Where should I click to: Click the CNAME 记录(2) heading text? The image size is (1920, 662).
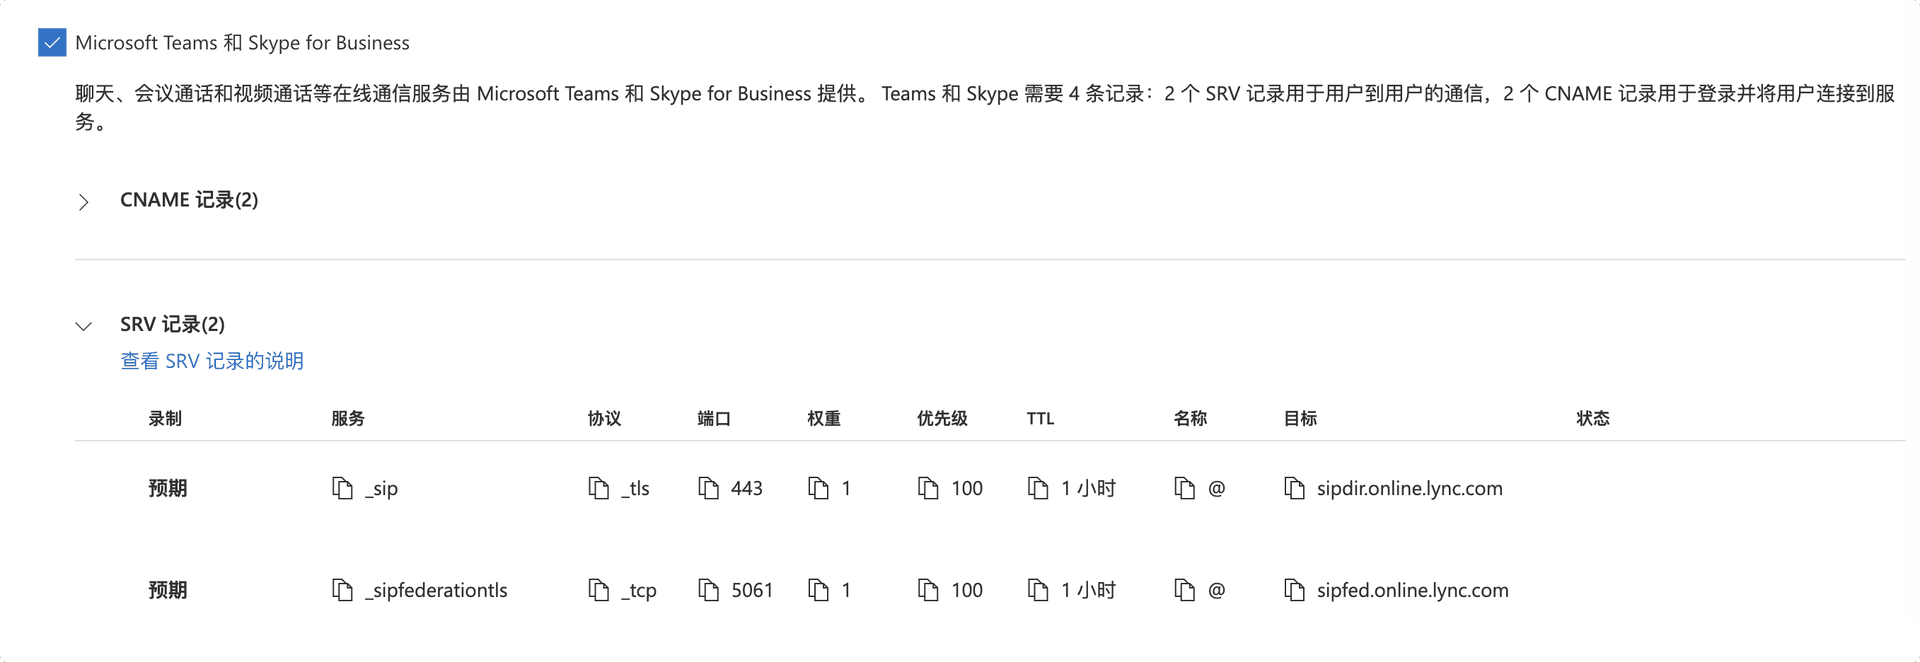[x=189, y=200]
